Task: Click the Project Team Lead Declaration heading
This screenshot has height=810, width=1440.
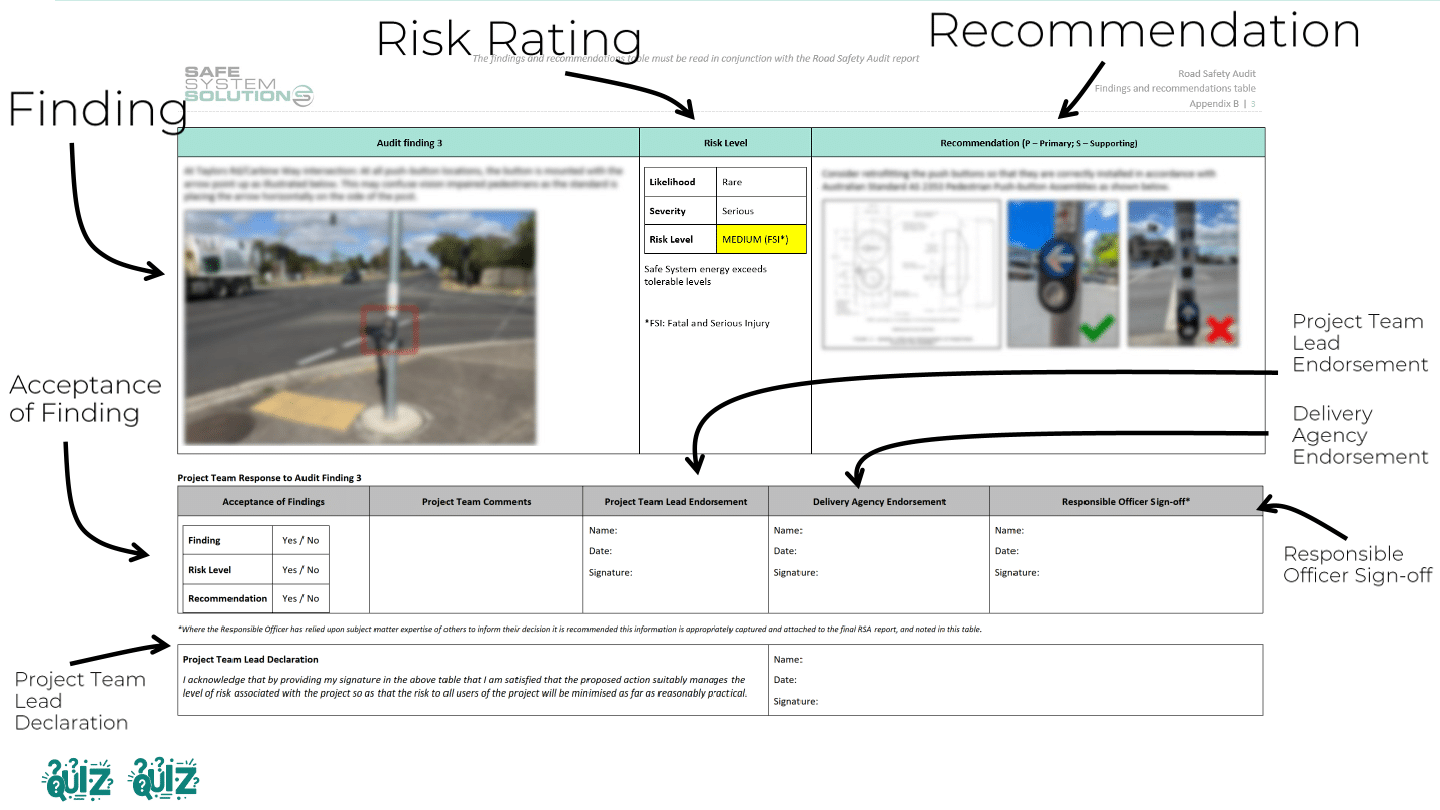Action: coord(251,660)
